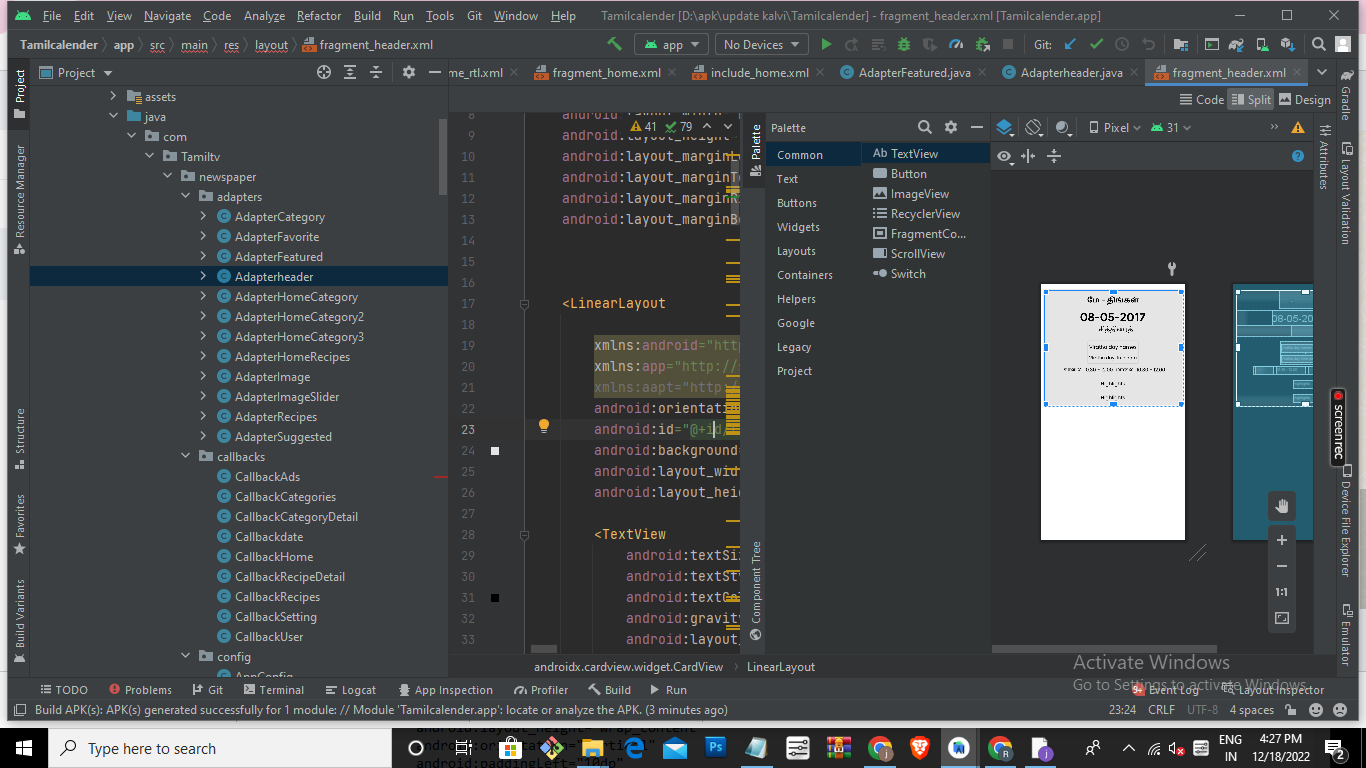Toggle the night mode preview icon

[1063, 128]
